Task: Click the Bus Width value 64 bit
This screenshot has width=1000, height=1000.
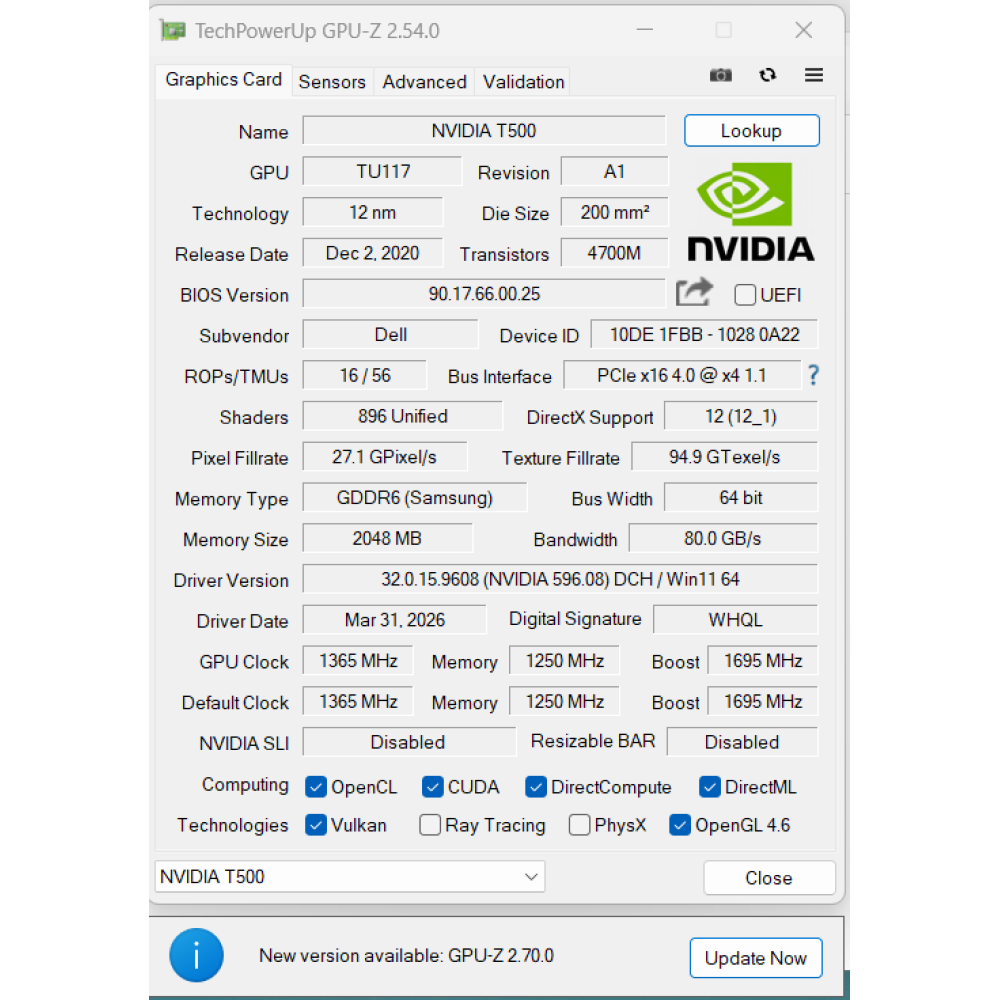Action: point(740,498)
